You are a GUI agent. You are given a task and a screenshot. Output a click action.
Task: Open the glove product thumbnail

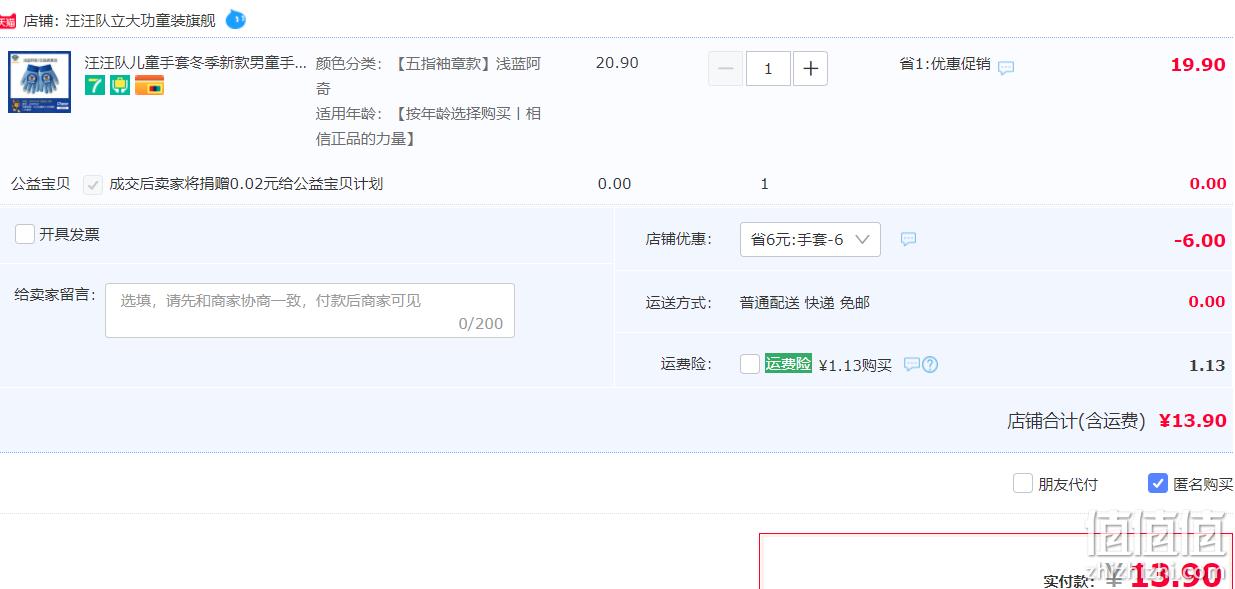tap(39, 82)
